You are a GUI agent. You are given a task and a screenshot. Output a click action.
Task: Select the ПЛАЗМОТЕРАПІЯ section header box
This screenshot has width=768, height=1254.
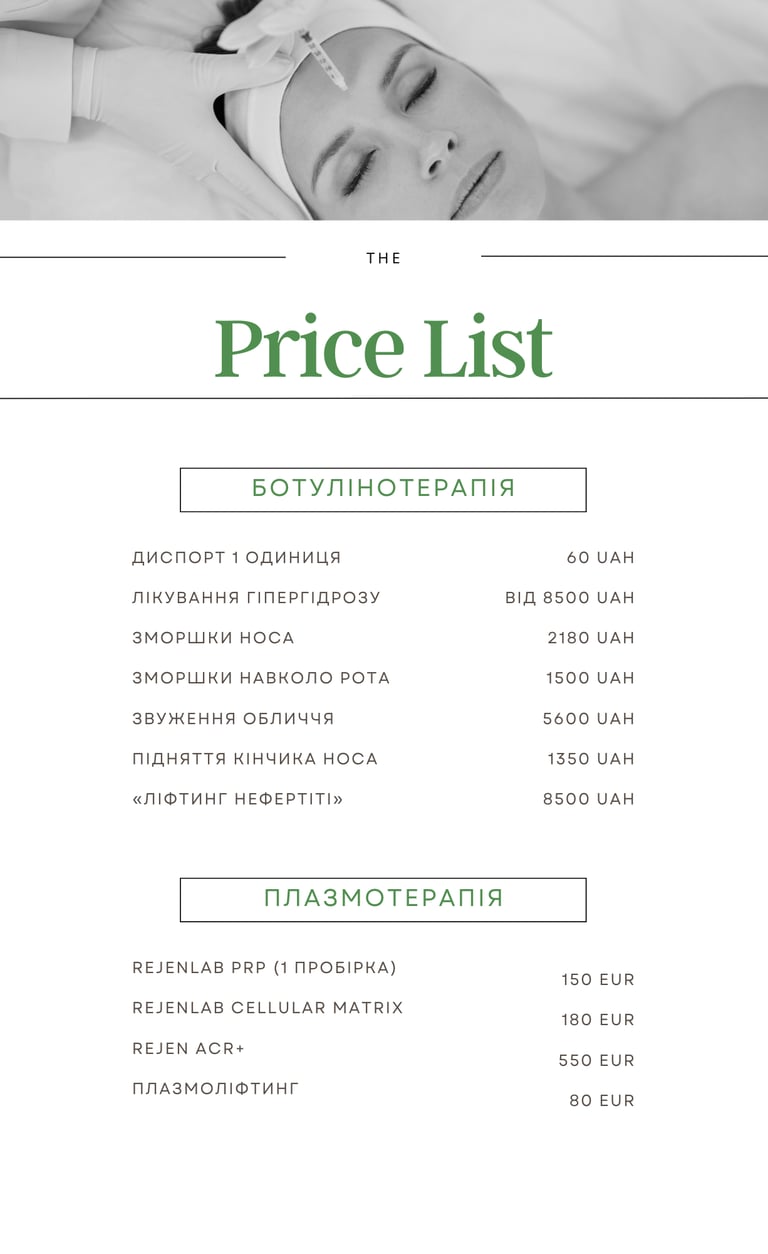tap(383, 899)
